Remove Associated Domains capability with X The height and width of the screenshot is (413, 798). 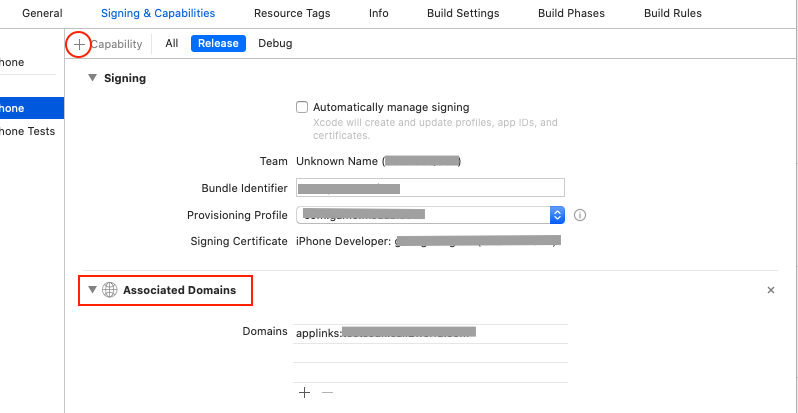(x=770, y=290)
